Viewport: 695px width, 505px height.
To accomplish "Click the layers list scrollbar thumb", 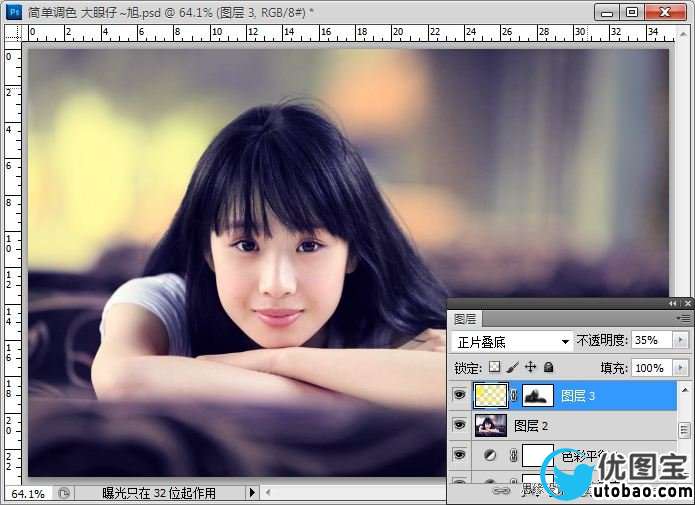I will tap(684, 430).
